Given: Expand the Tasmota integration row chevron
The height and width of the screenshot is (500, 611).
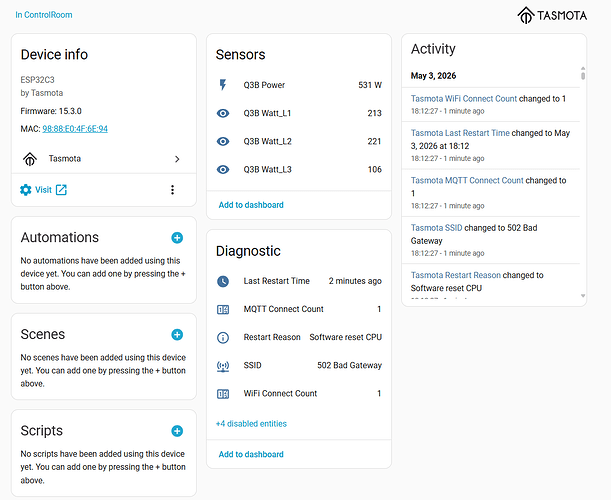Looking at the screenshot, I should [177, 159].
